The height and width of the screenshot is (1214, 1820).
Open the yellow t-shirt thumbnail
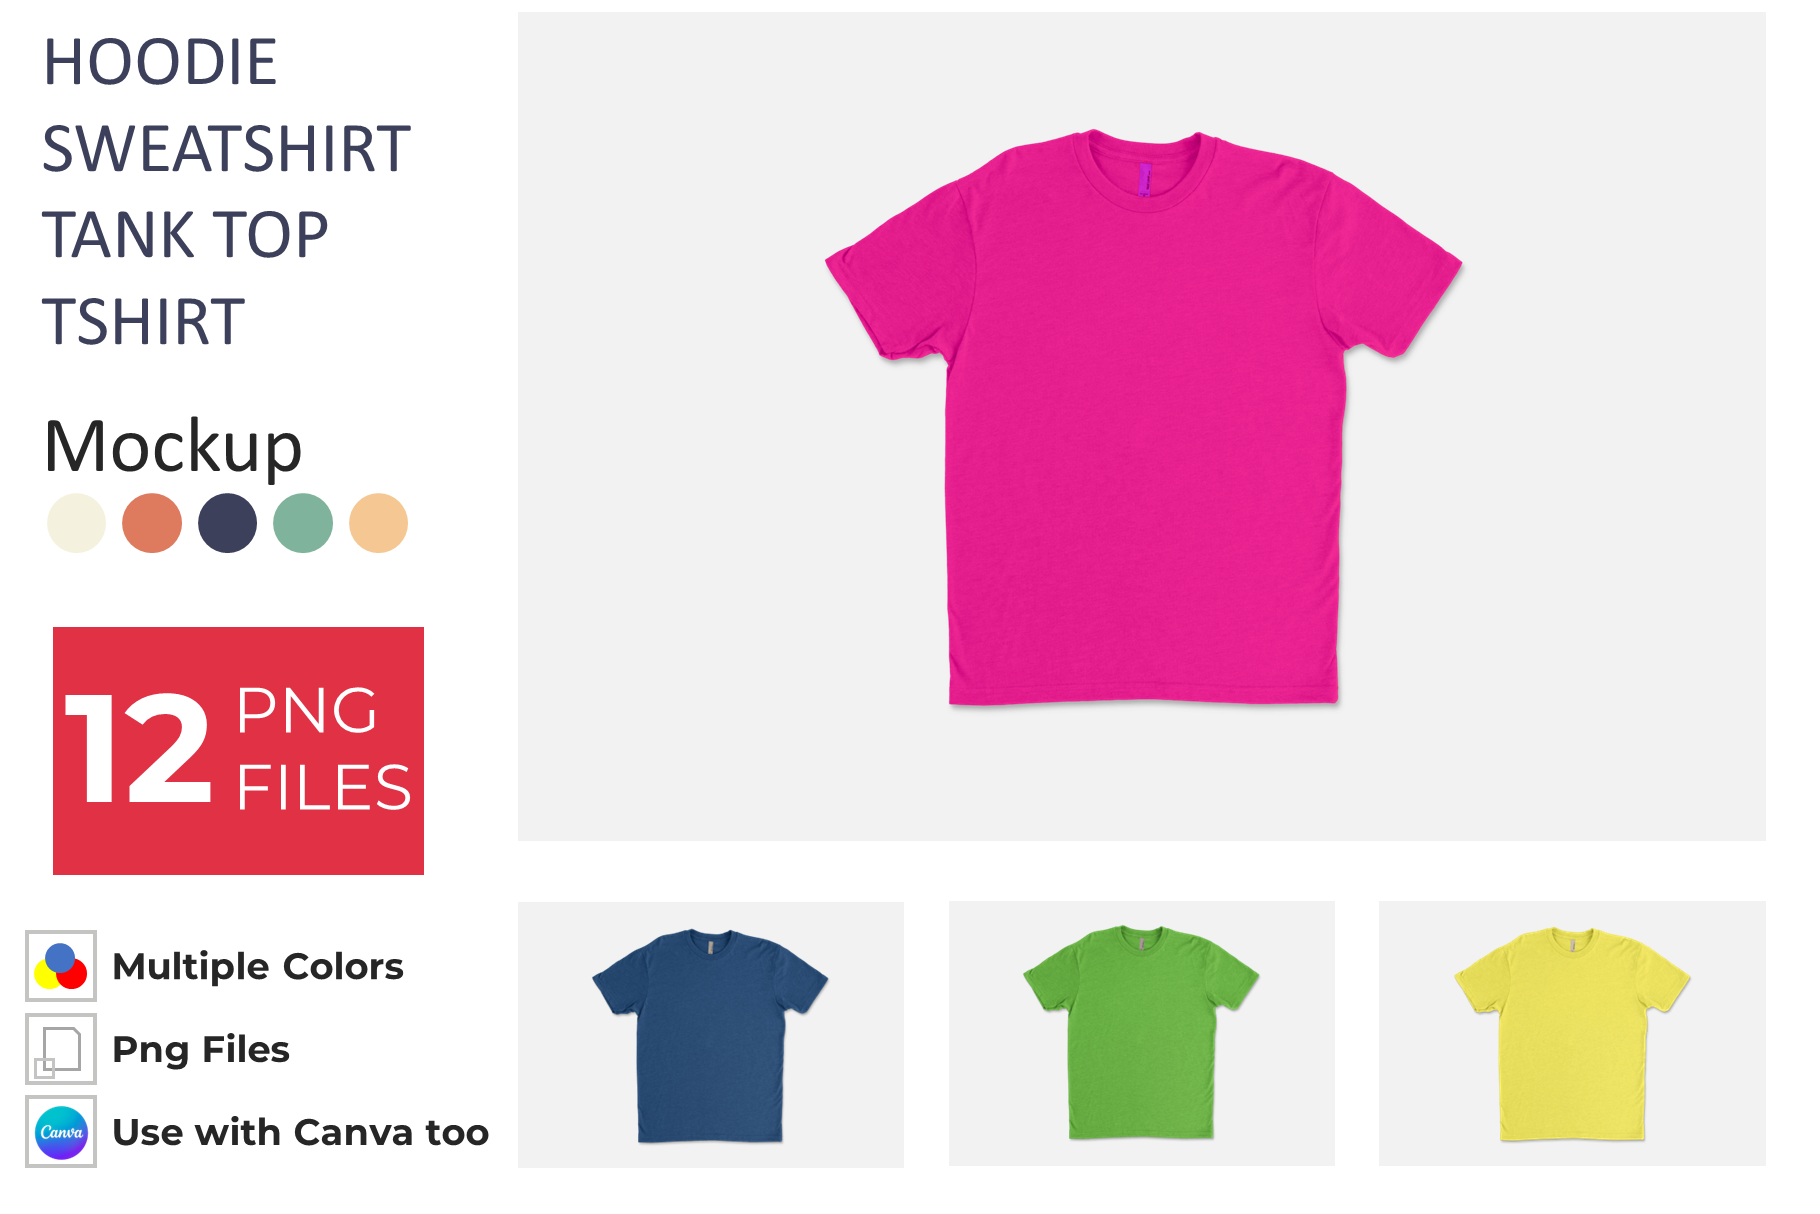(x=1572, y=1034)
